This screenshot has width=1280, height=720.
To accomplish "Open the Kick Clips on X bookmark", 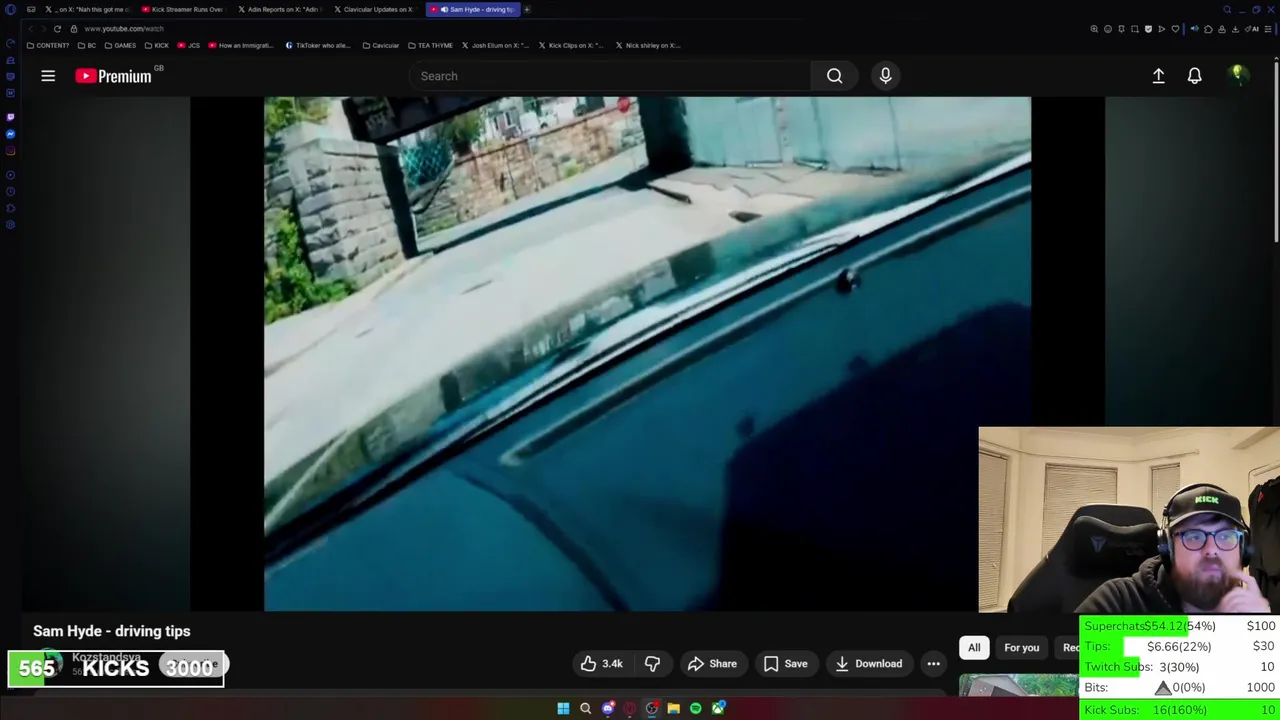I will pos(571,45).
